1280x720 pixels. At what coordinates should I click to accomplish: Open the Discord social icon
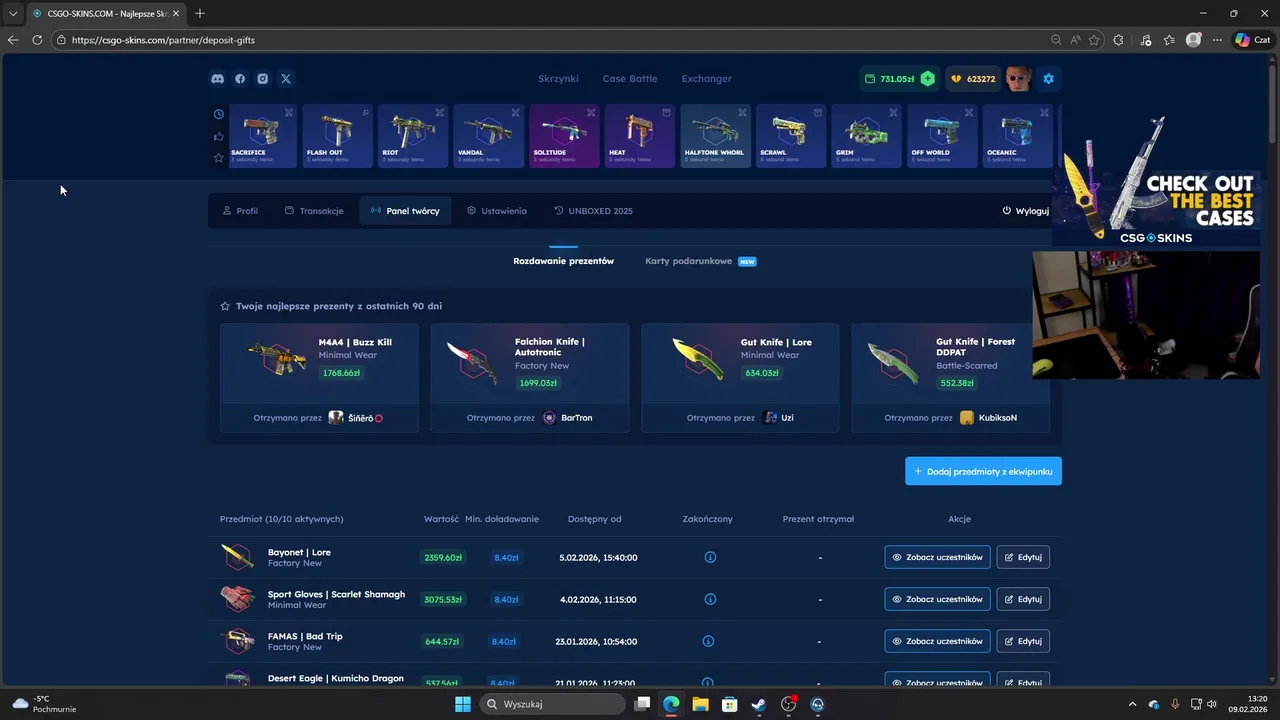[x=217, y=79]
